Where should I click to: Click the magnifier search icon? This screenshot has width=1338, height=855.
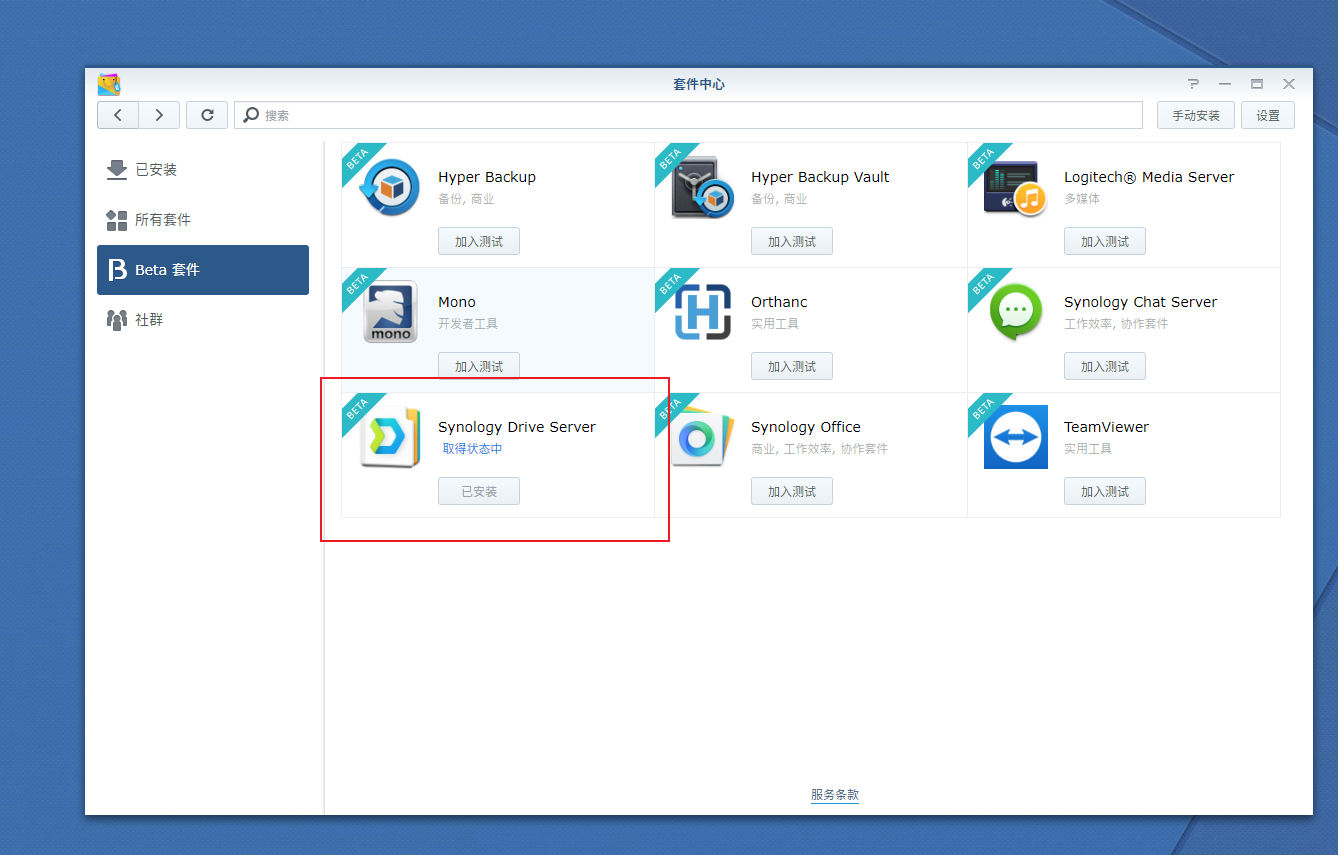coord(252,115)
